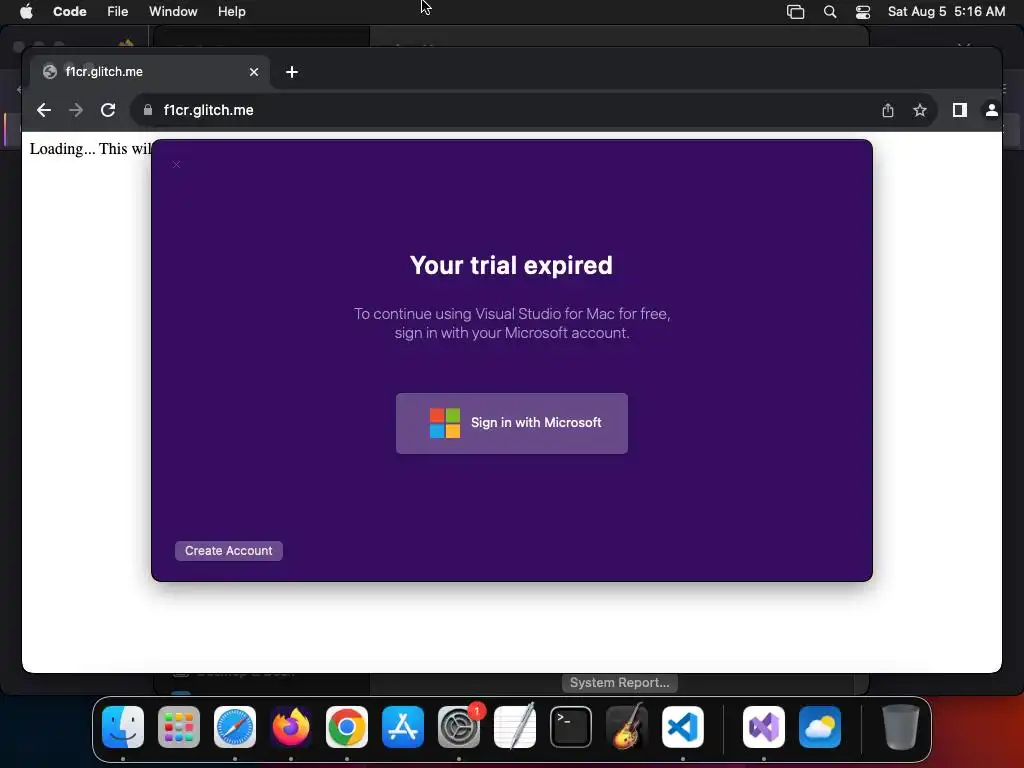
Task: Open the Help menu
Action: click(x=231, y=11)
